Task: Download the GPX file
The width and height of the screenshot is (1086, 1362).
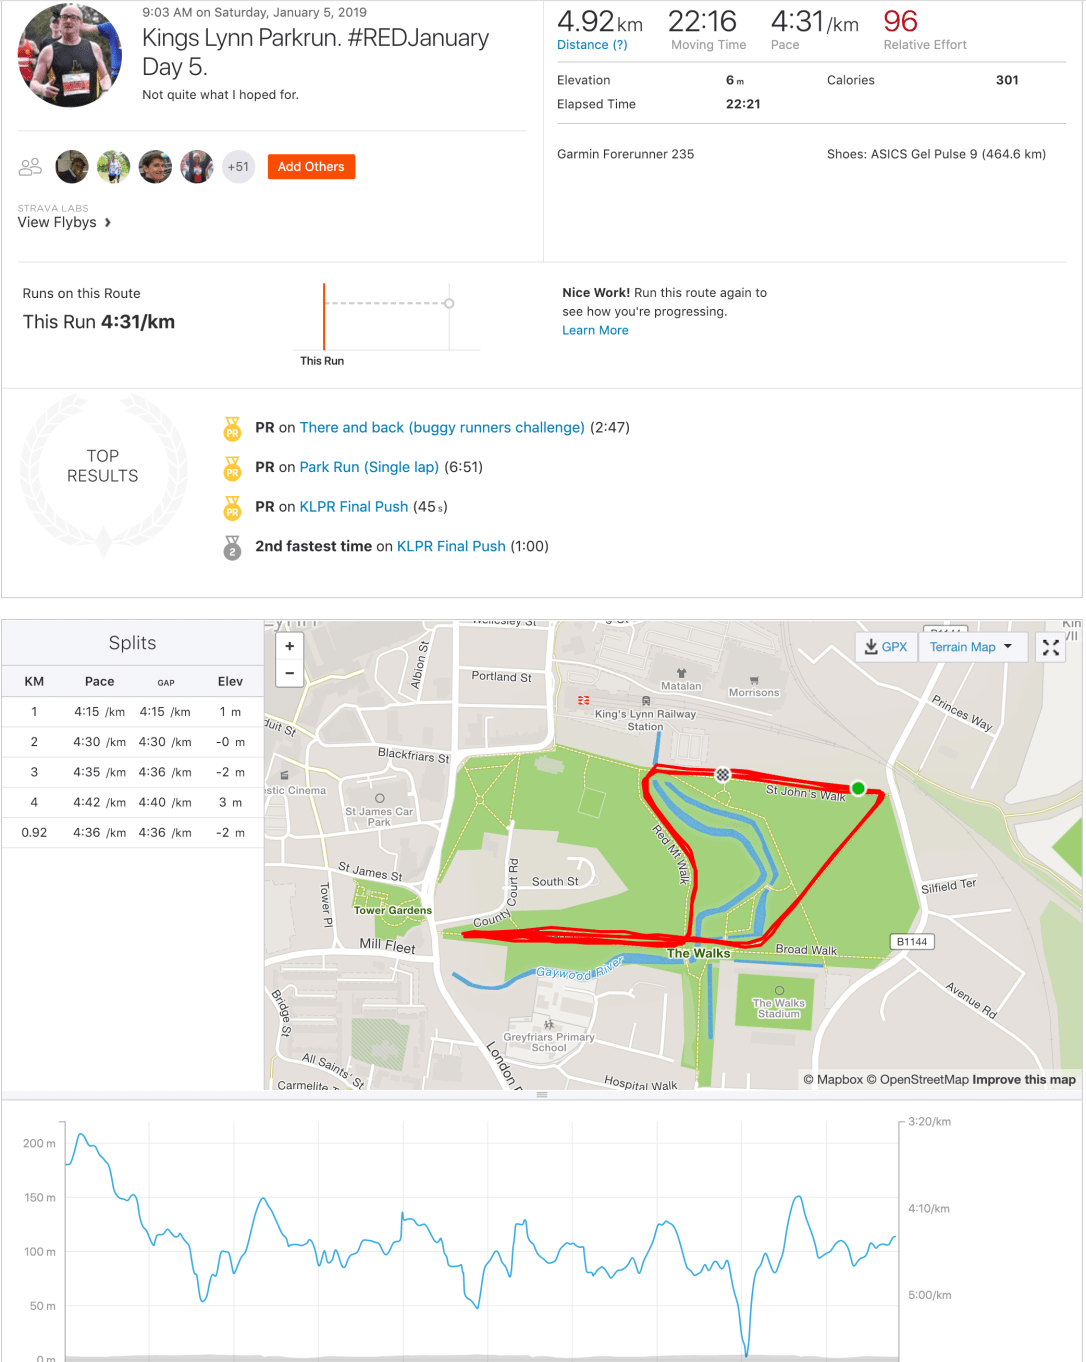Action: coord(886,647)
